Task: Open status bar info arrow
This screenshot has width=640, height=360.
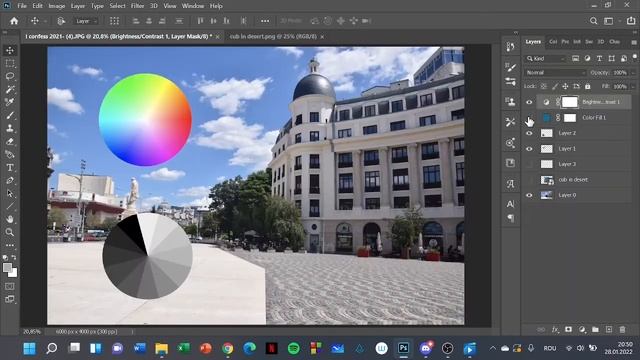Action: point(132,332)
